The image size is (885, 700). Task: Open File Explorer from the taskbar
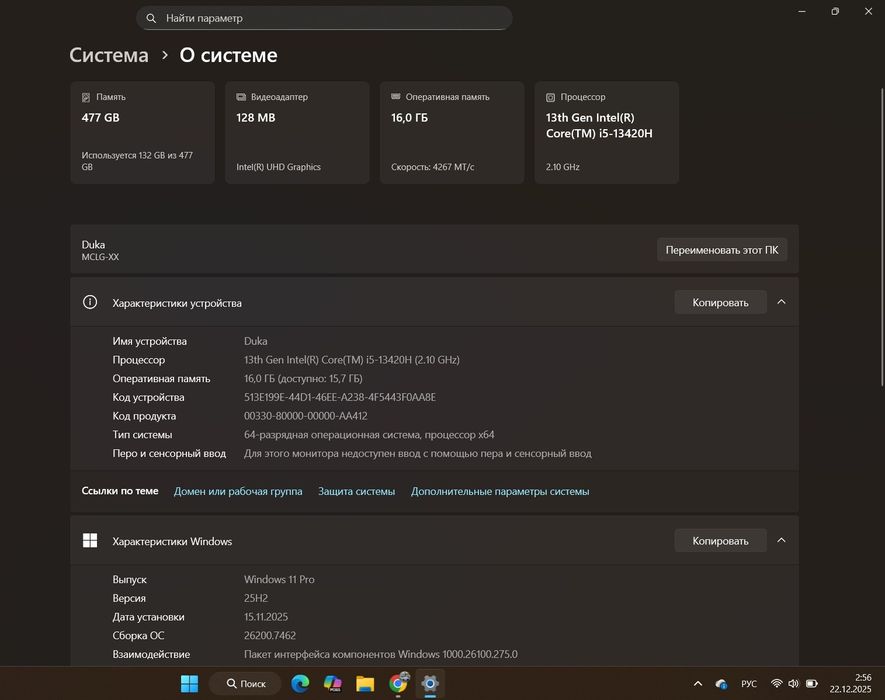pos(365,684)
